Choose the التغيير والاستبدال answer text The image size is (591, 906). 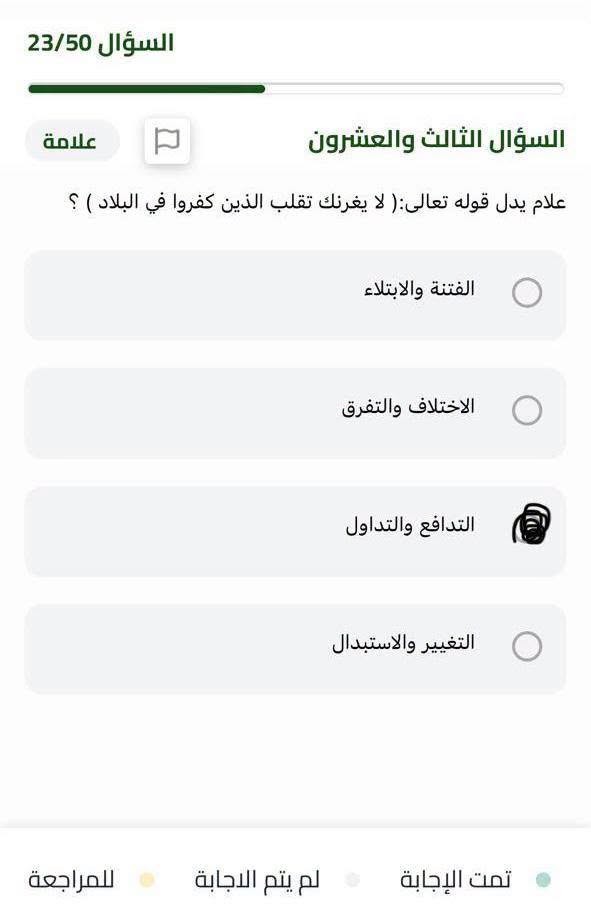[403, 643]
